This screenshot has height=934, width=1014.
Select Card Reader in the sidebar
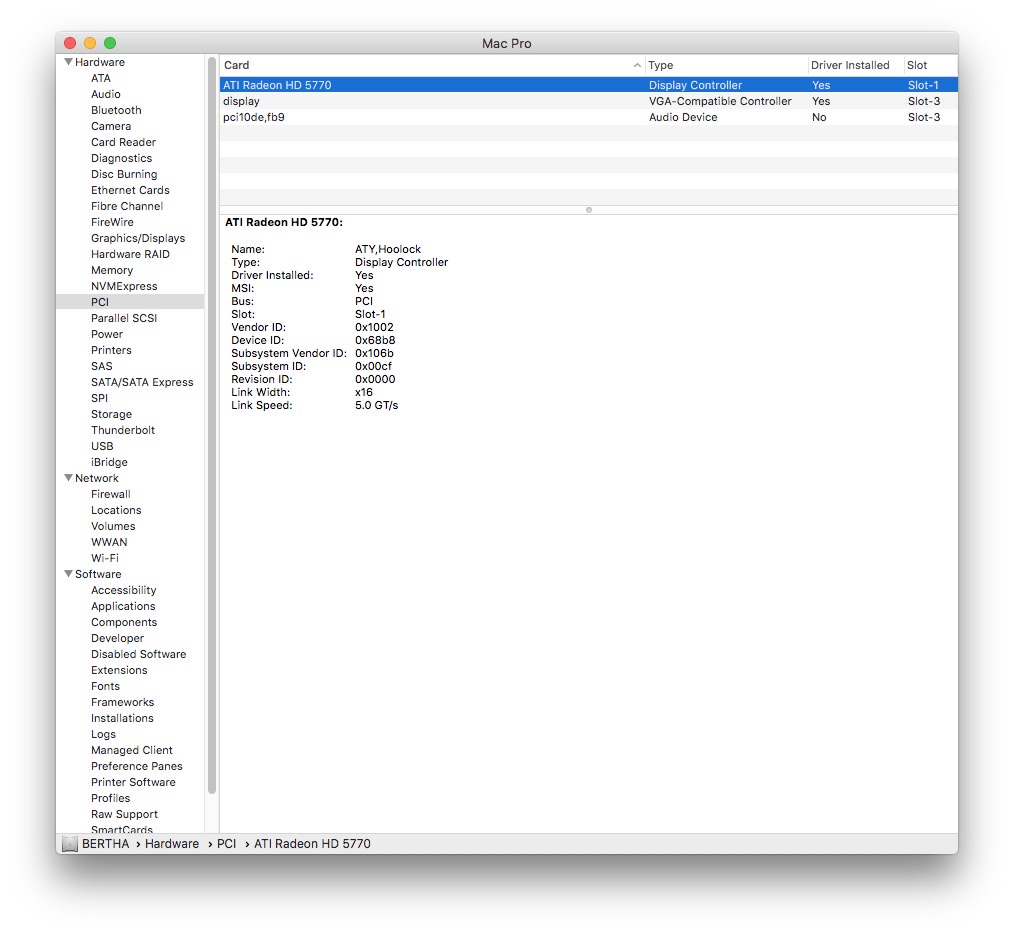tap(123, 142)
